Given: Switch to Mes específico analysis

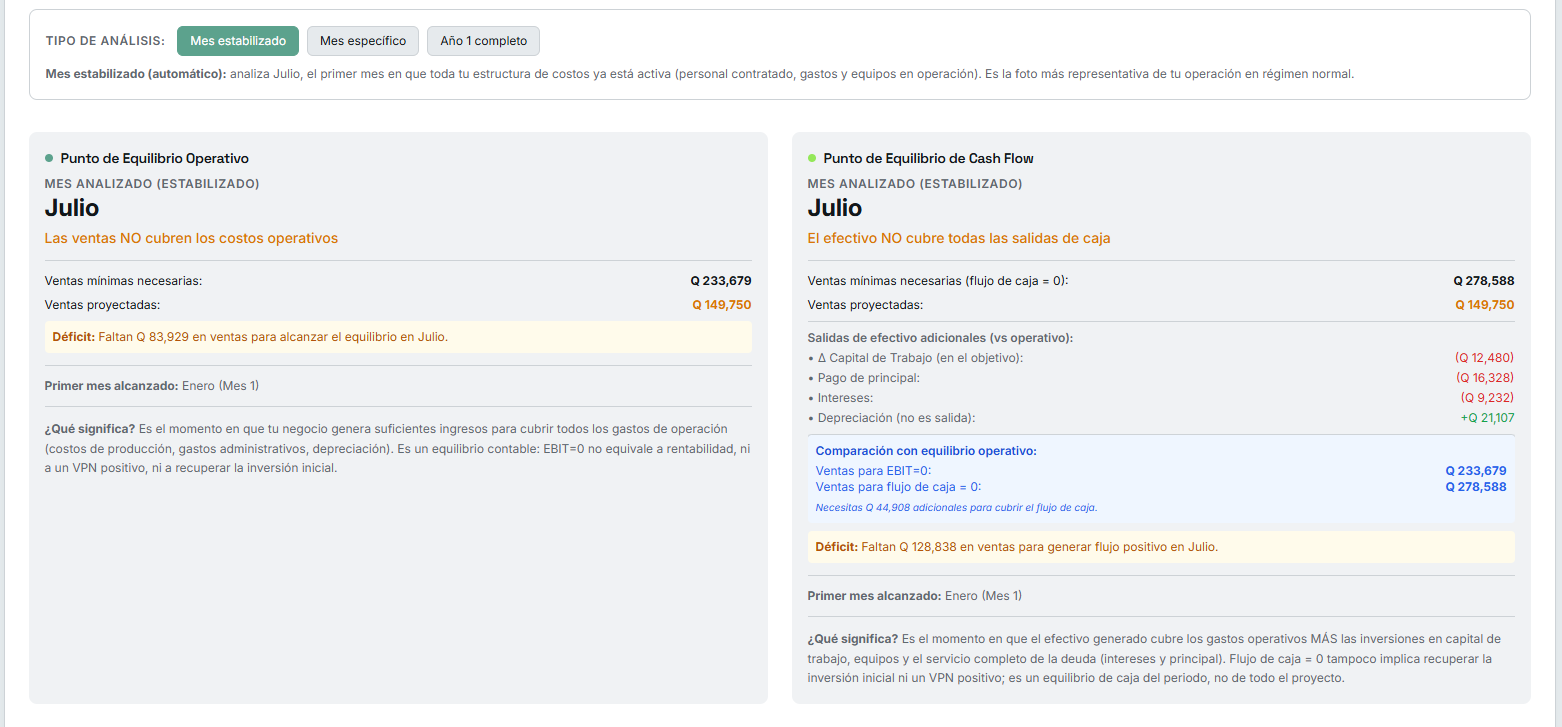Looking at the screenshot, I should tap(363, 41).
